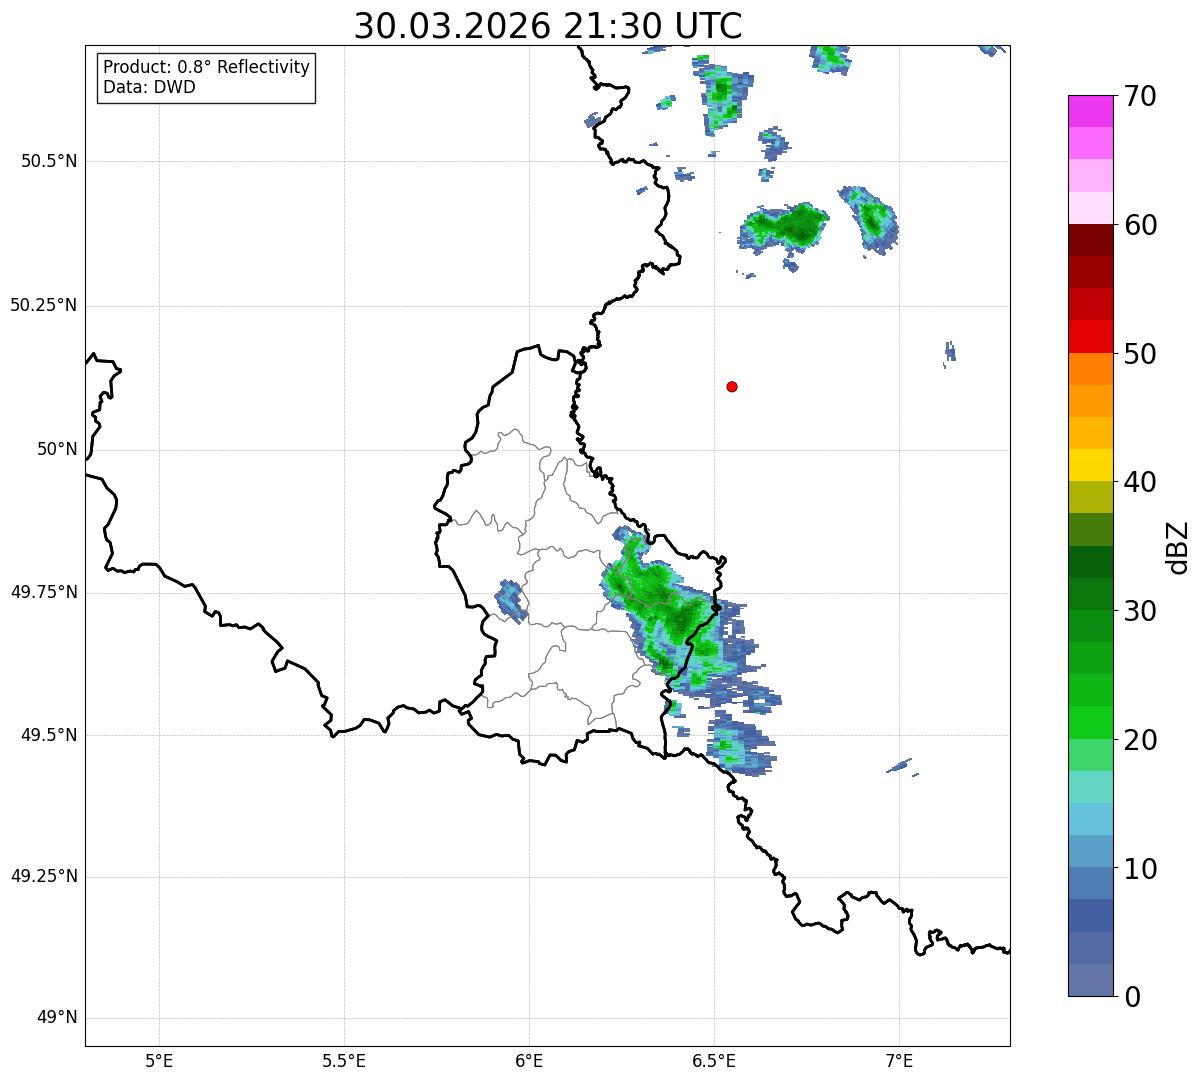
Task: Click the dark blue colorbar segment below 10
Action: coord(1090,915)
